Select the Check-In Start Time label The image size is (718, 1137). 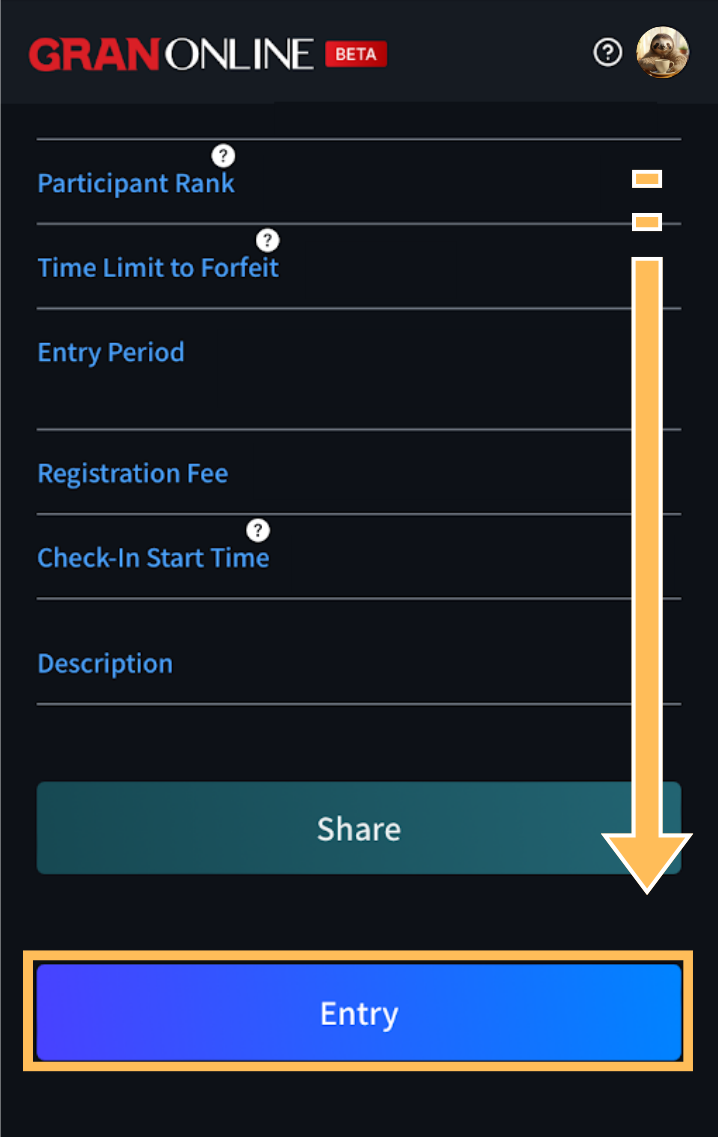153,558
